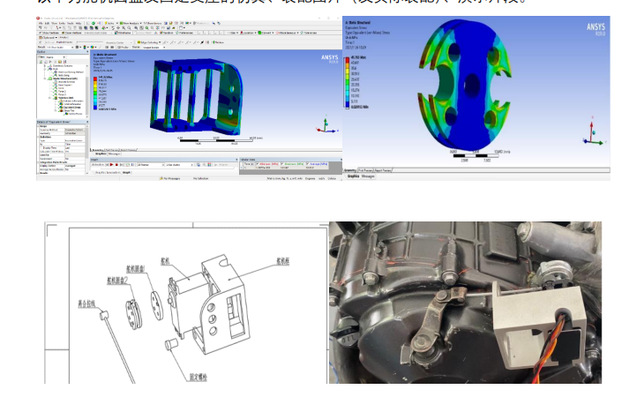This screenshot has height=412, width=639.
Task: Collapse the Static Structural tree node
Action: [47, 79]
